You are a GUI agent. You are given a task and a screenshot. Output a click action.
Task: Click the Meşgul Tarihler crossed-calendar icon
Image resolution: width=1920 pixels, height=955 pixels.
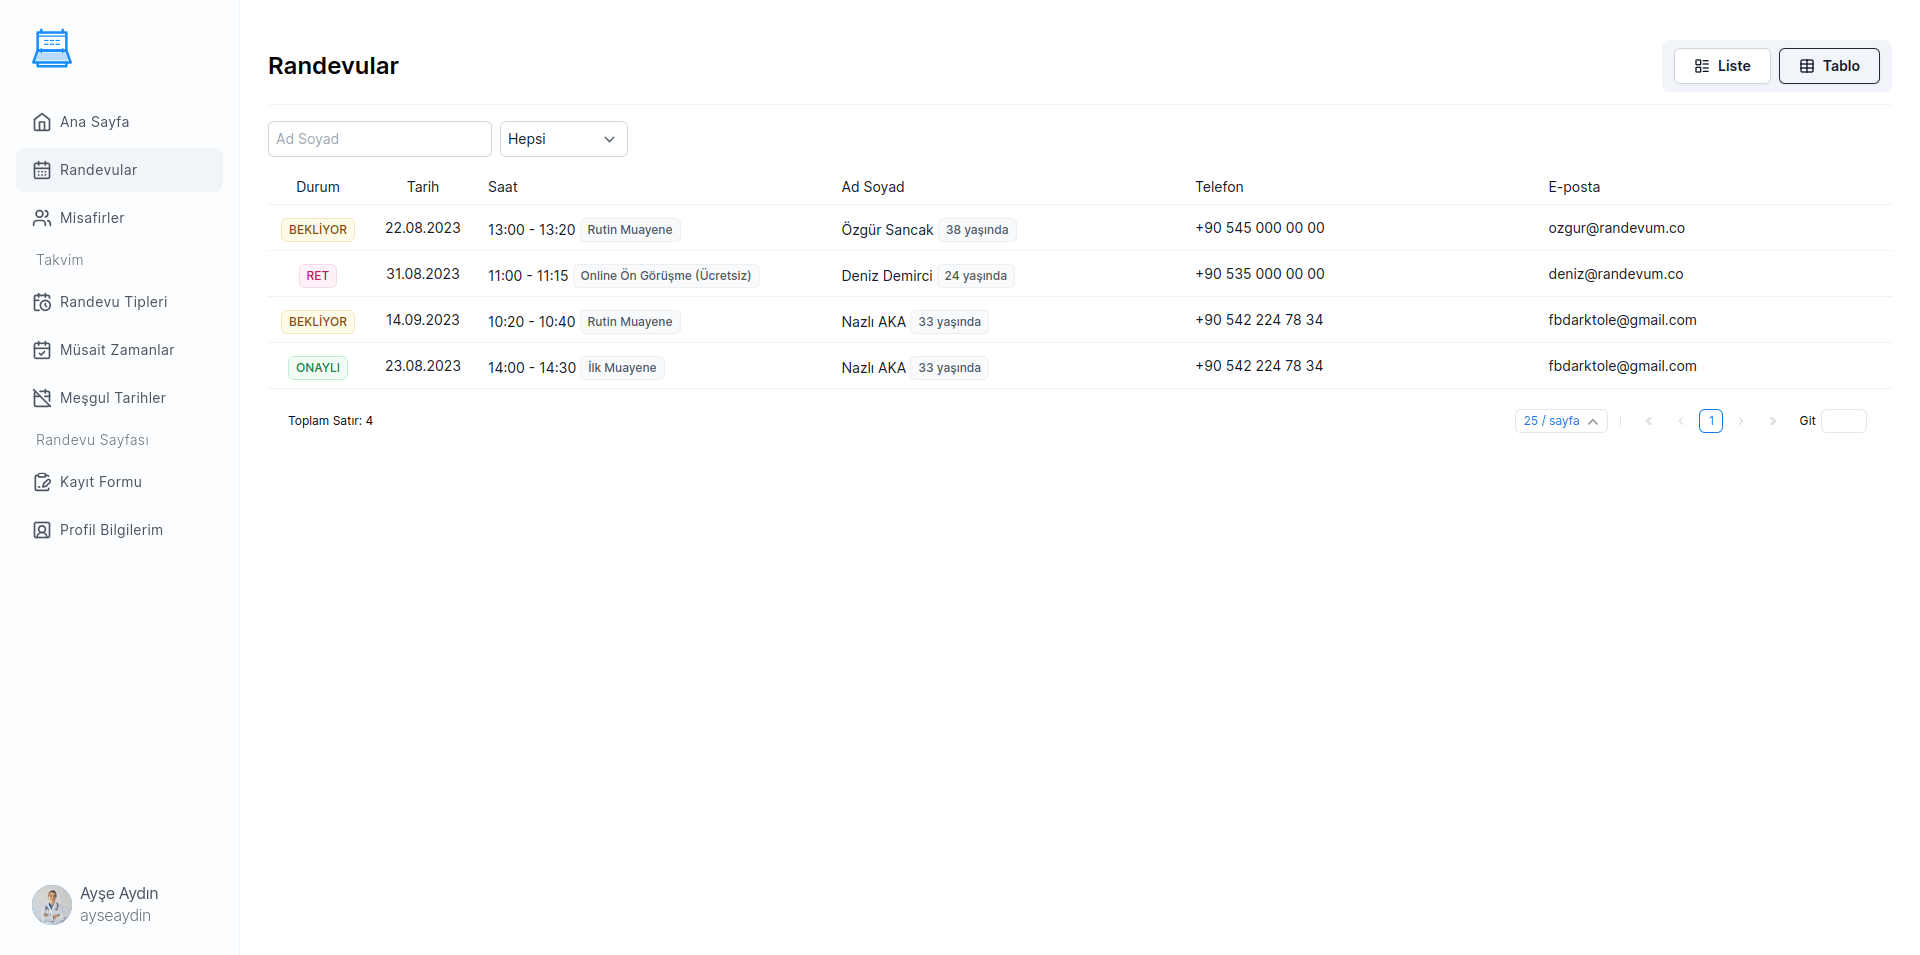(42, 398)
